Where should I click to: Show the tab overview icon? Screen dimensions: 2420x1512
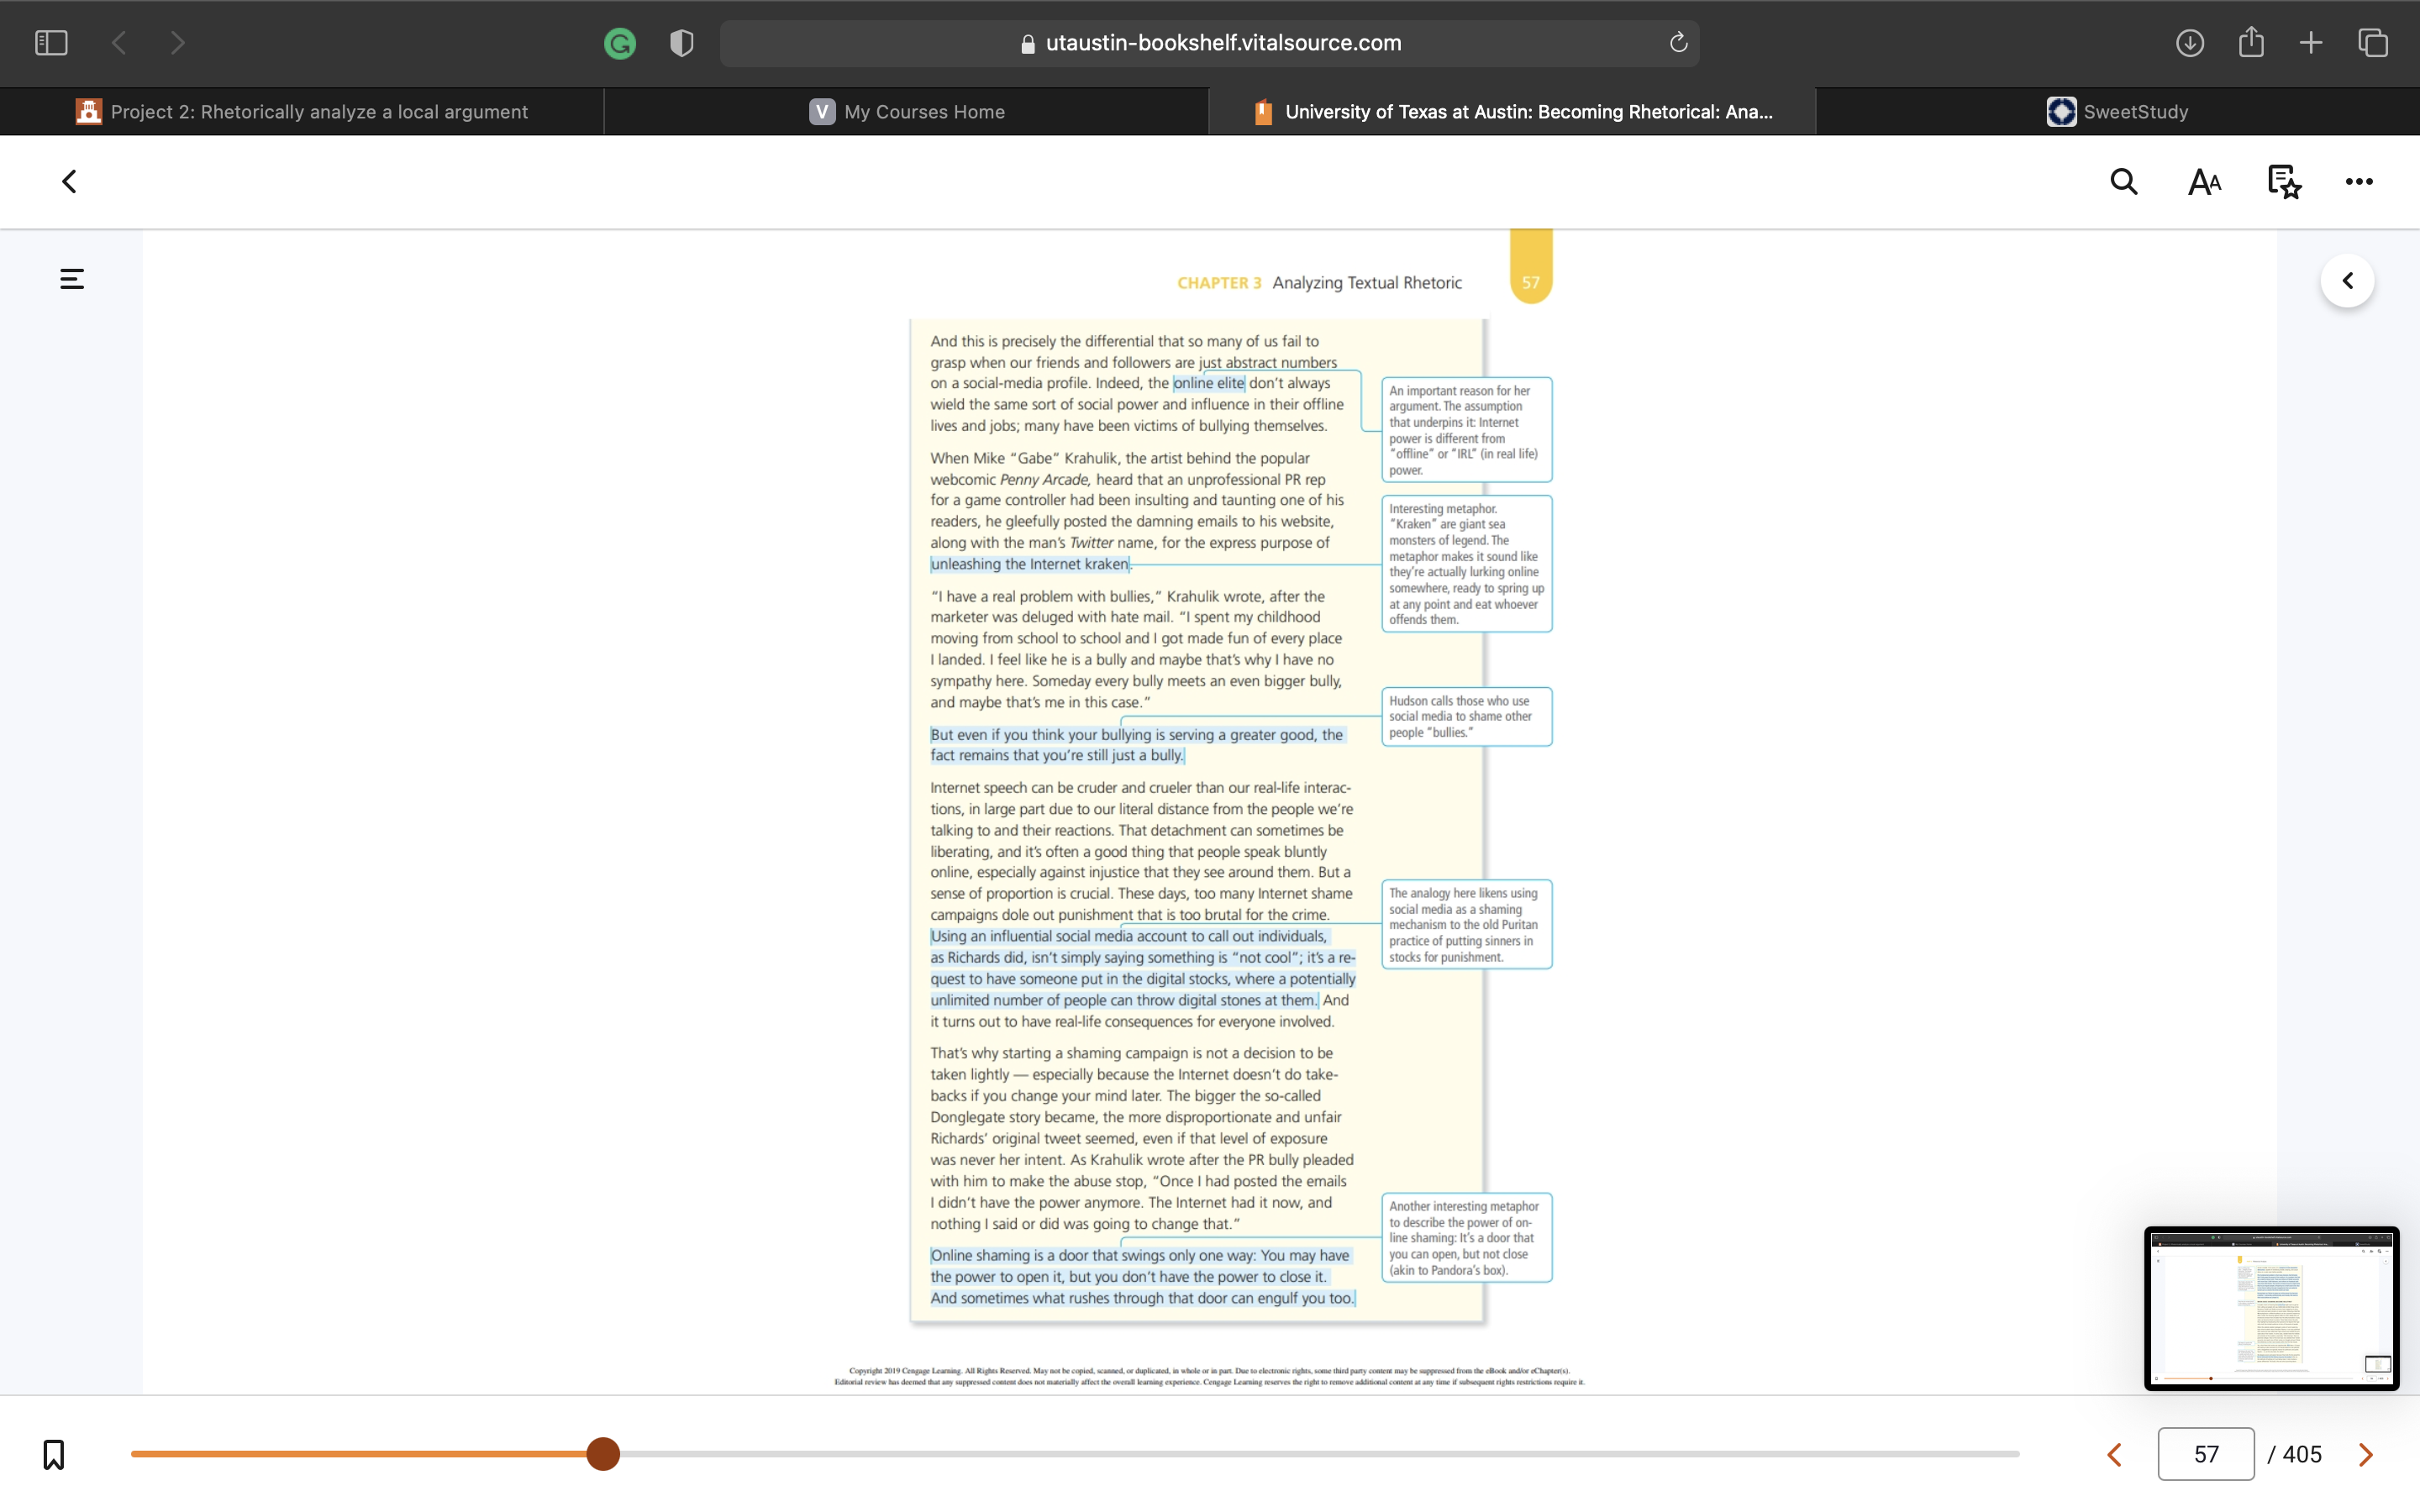(2373, 43)
